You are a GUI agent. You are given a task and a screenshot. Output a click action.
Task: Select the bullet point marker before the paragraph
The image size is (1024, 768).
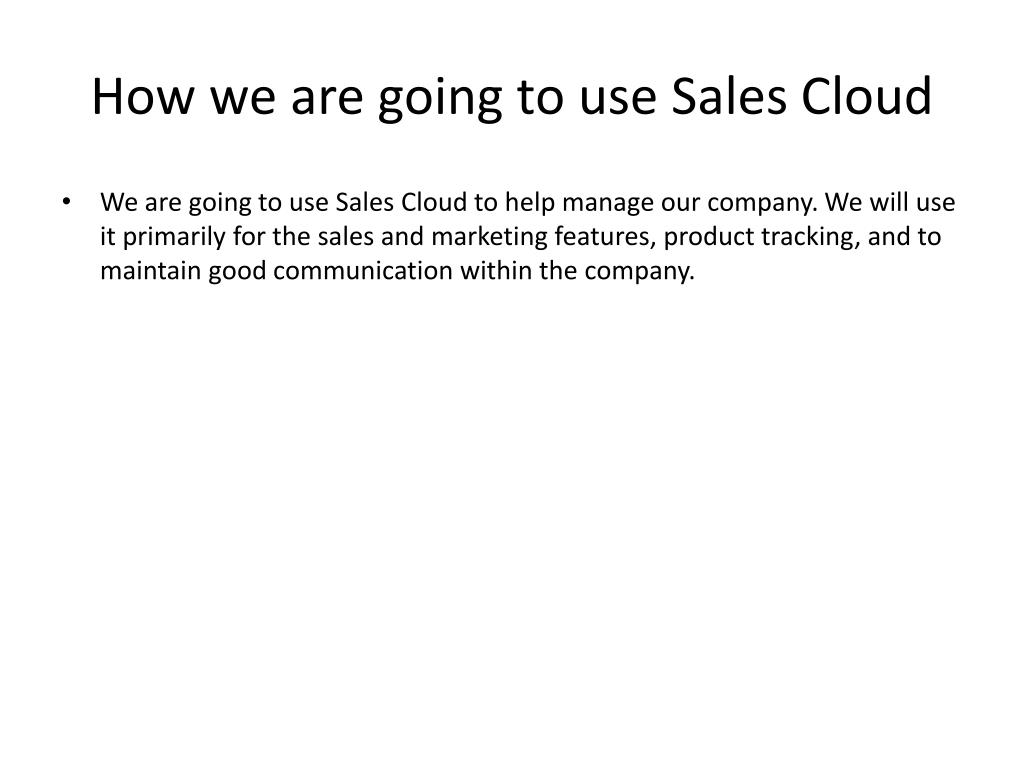click(66, 202)
